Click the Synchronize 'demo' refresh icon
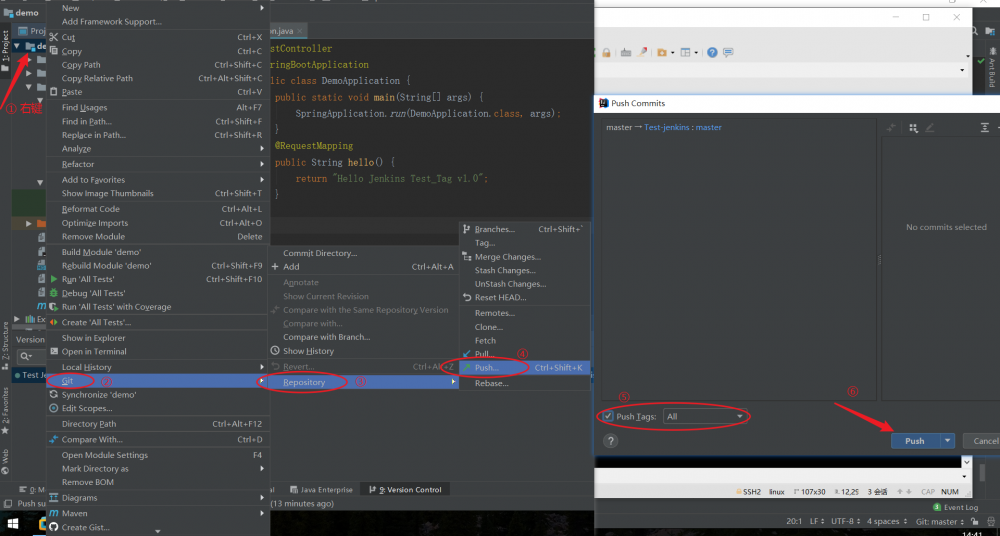 [54, 395]
